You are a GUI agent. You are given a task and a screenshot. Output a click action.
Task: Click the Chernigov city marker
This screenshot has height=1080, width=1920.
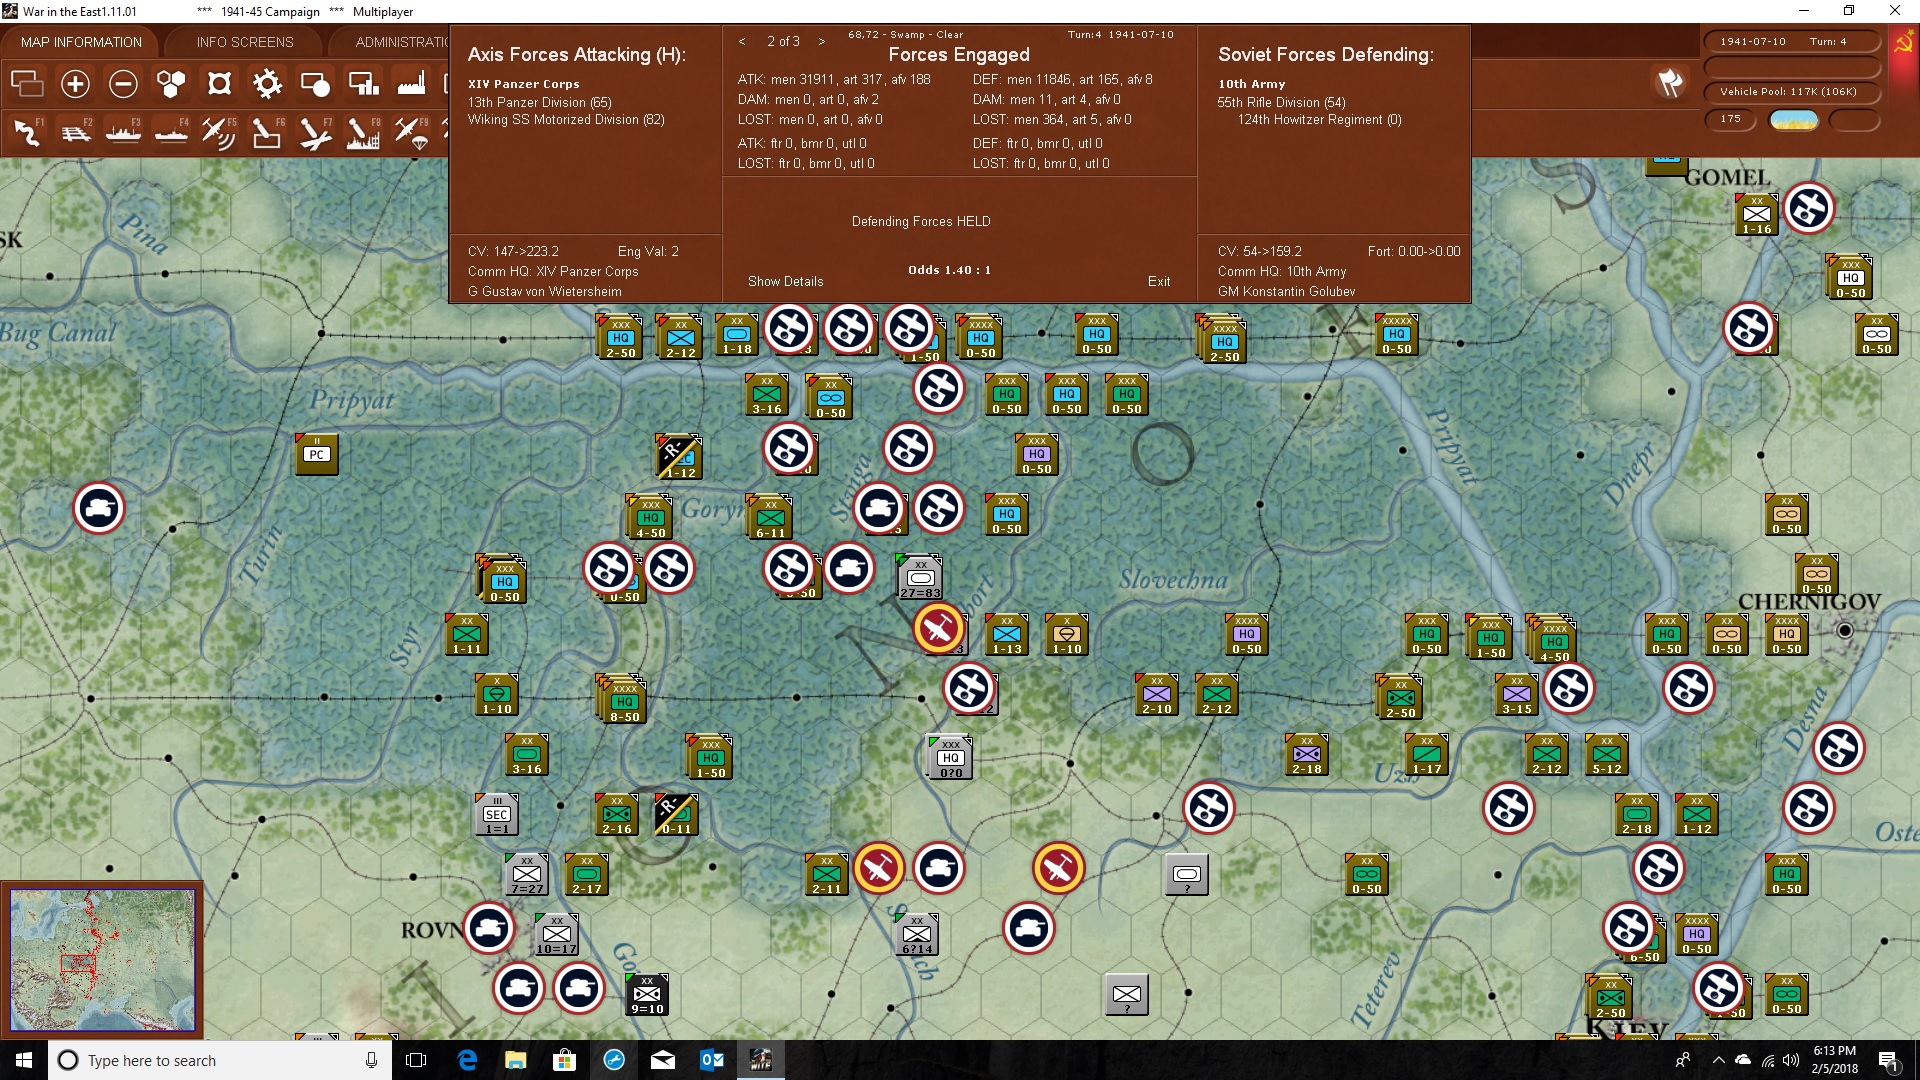(1845, 630)
